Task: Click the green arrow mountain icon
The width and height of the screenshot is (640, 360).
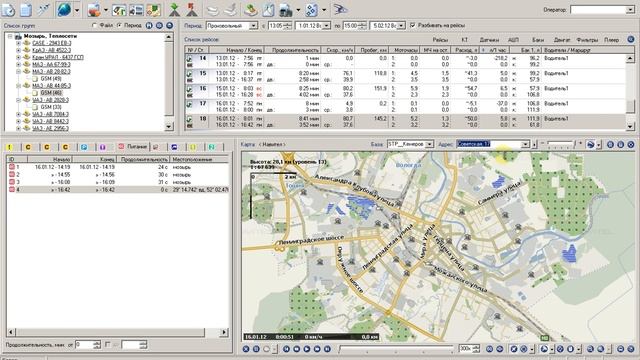Action: point(174,9)
